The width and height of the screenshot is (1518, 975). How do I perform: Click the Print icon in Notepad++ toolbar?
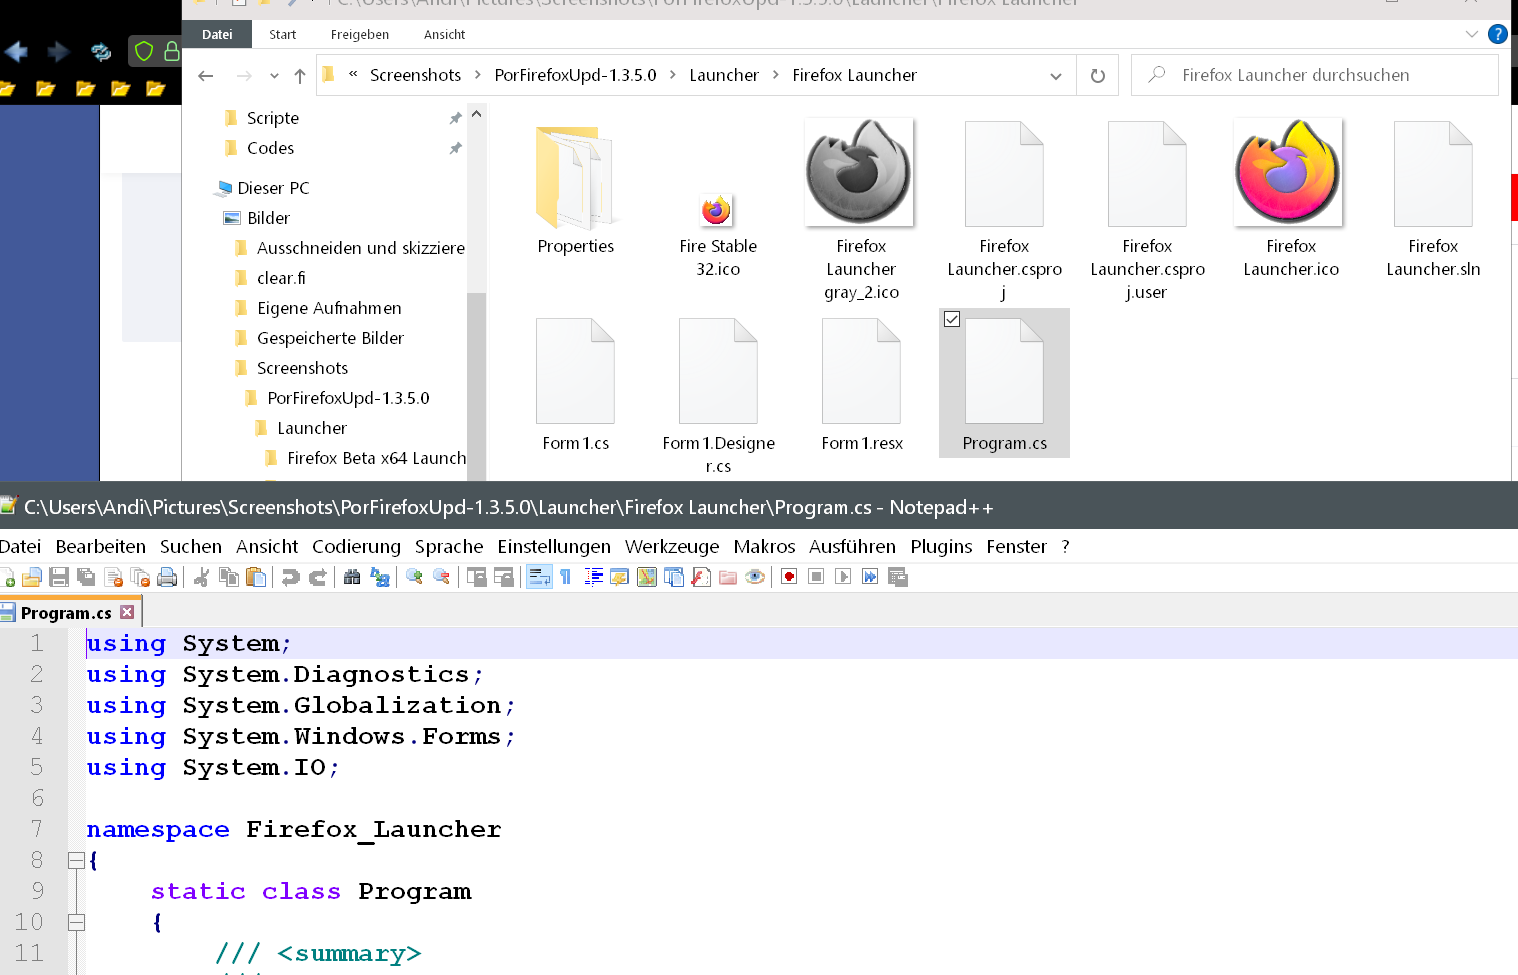167,577
